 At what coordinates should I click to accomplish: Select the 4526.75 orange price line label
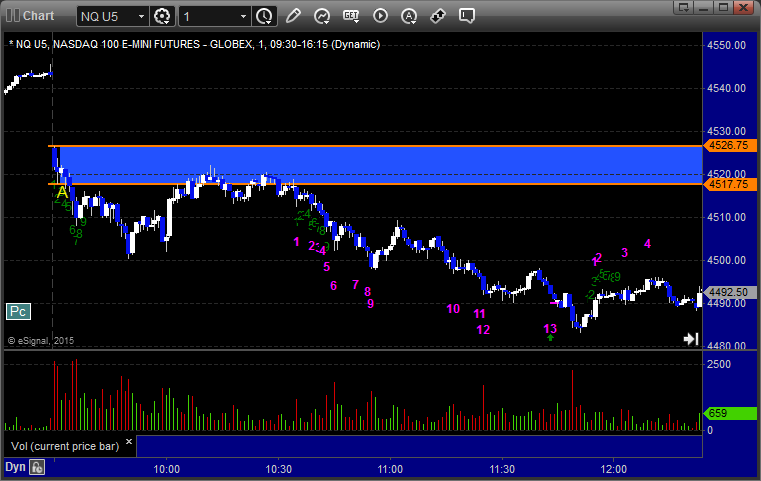(730, 145)
